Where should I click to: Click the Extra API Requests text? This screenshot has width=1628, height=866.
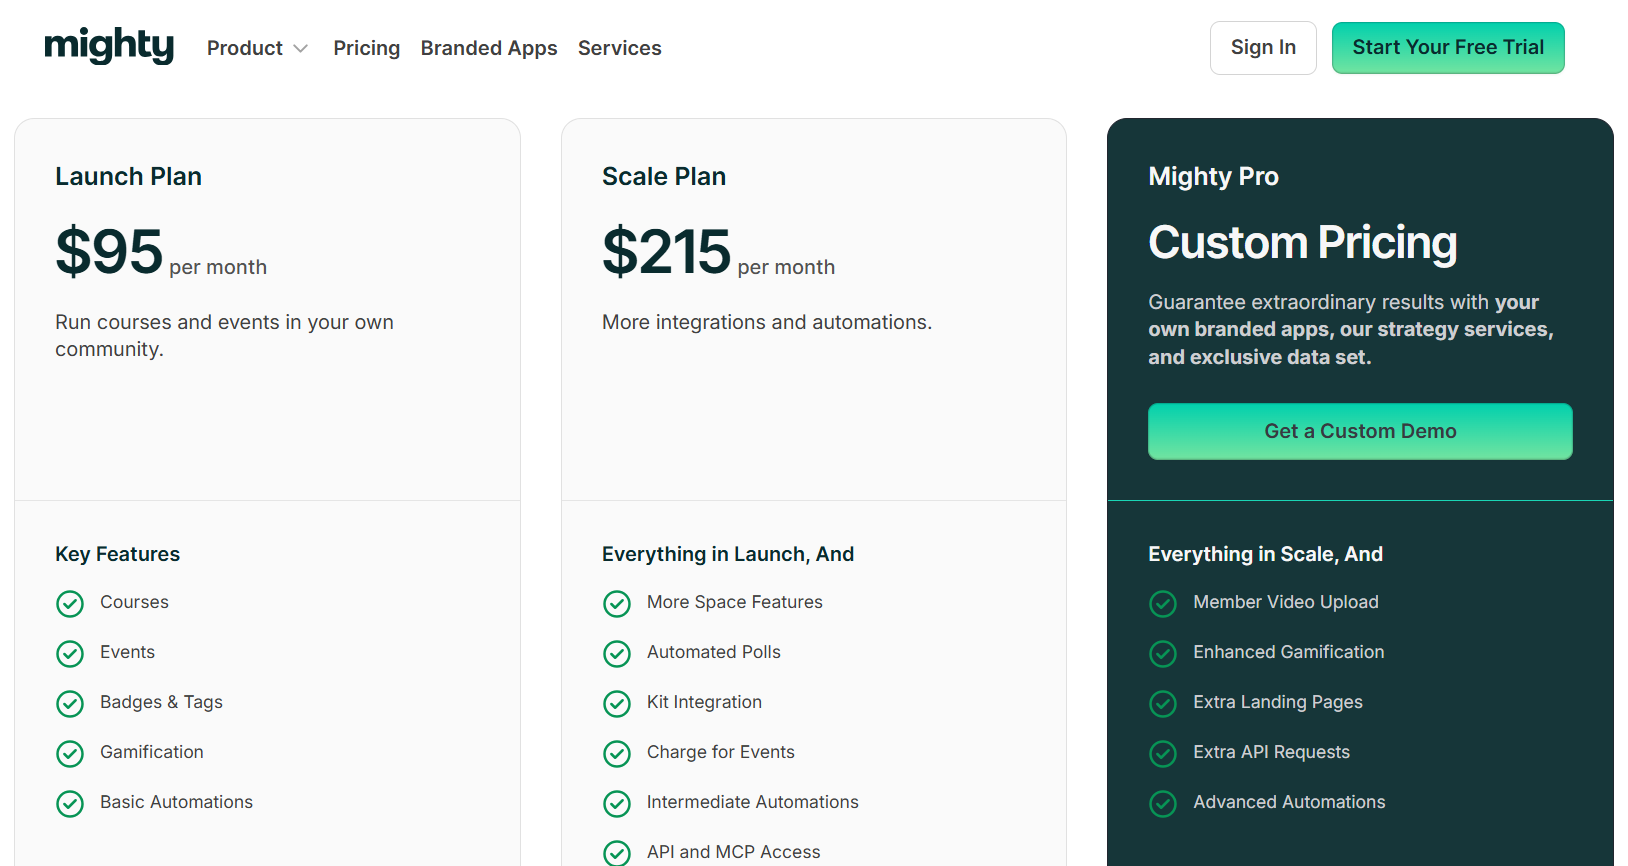pos(1271,752)
